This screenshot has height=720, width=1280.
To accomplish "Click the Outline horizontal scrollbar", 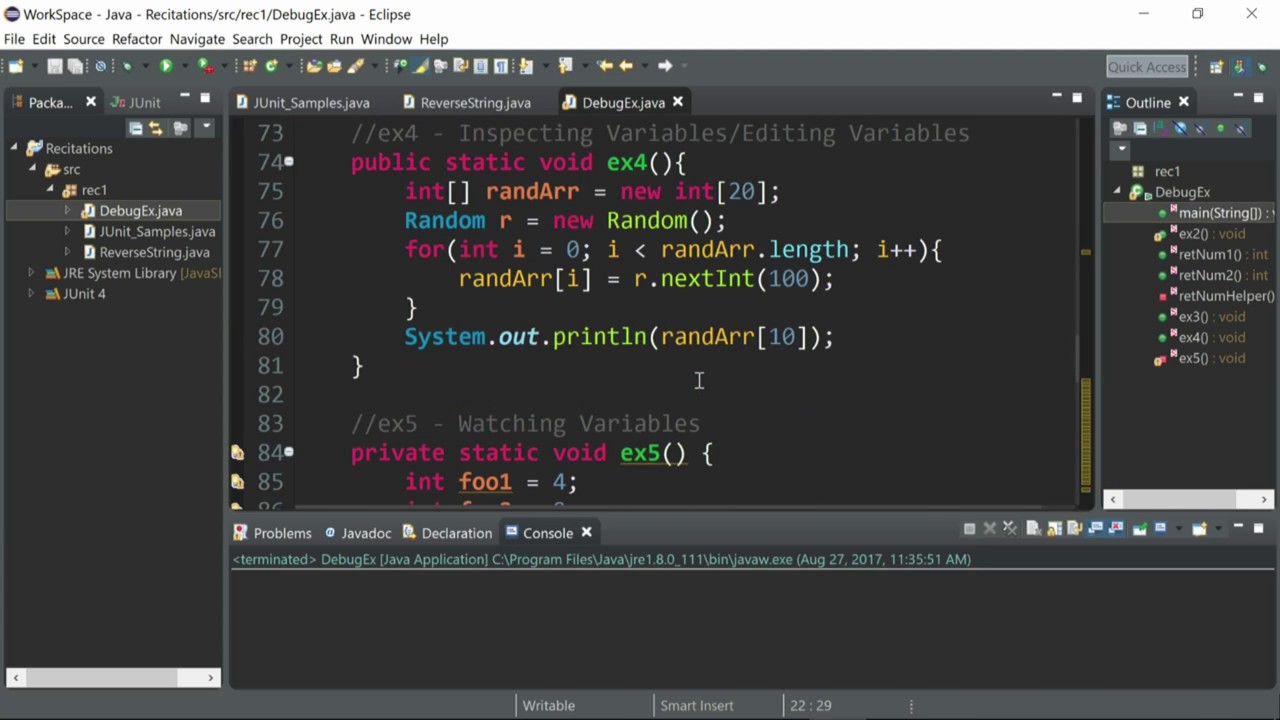I will (1187, 499).
